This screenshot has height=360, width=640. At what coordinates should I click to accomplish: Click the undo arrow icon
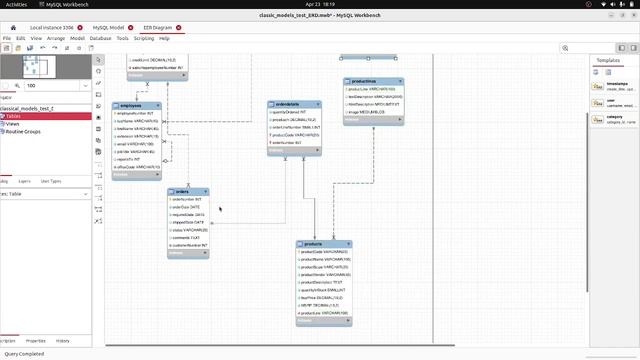42,48
